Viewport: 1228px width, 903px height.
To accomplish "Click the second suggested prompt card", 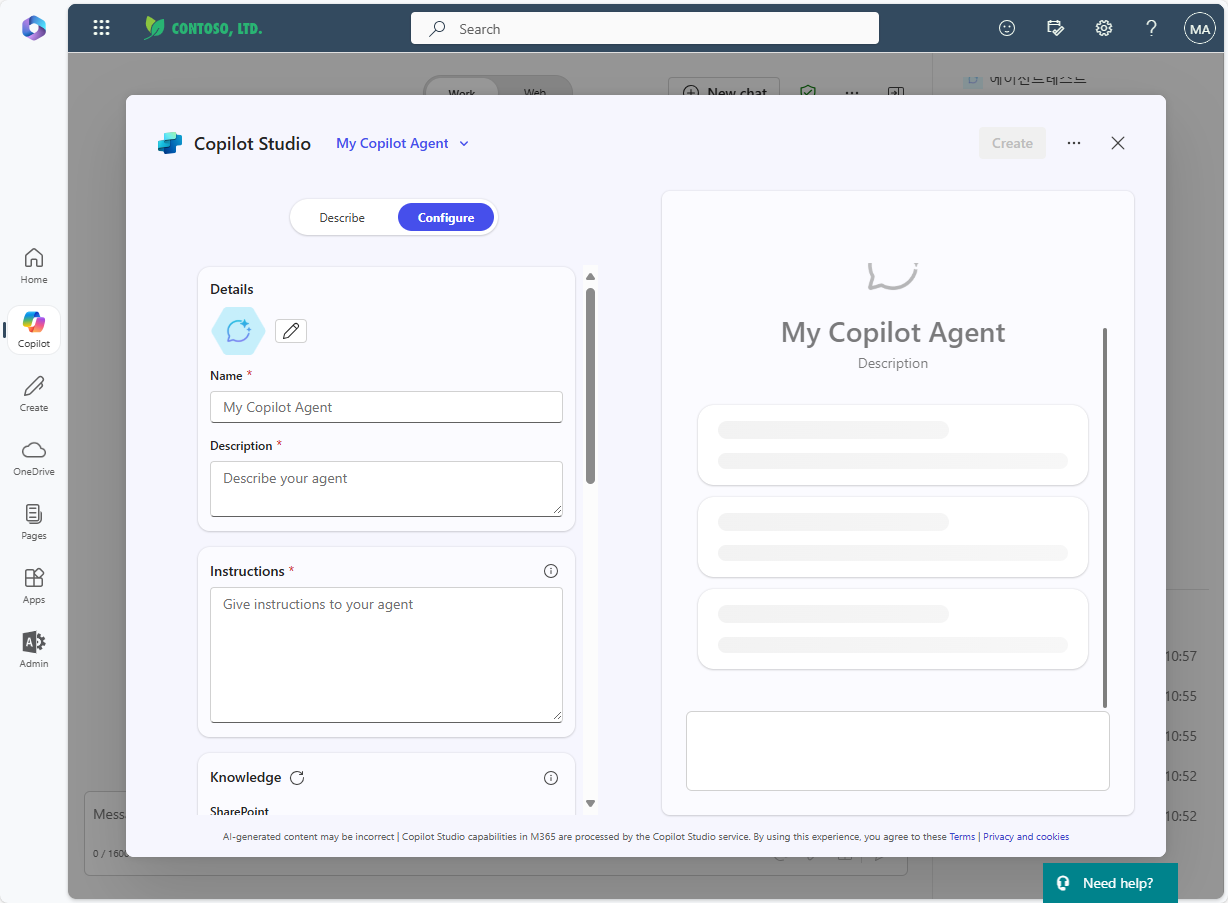I will pos(893,537).
